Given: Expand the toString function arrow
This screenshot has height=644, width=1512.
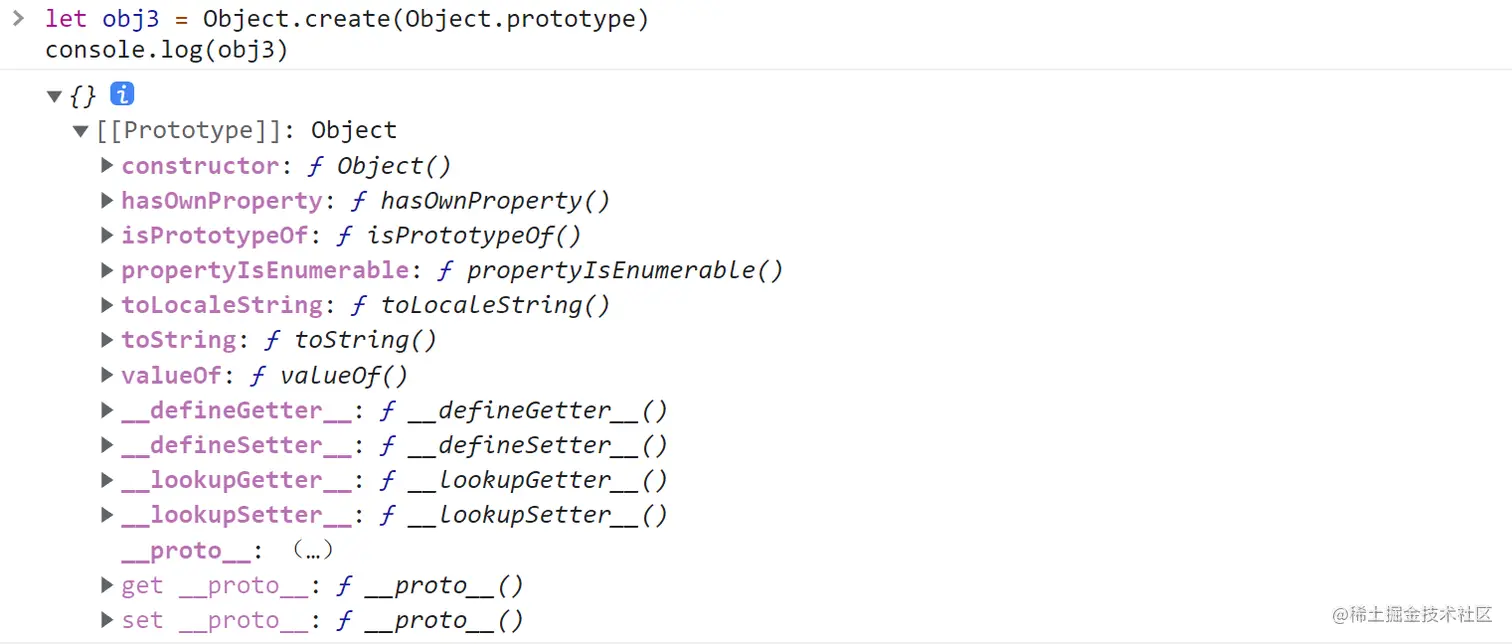Looking at the screenshot, I should (x=108, y=340).
